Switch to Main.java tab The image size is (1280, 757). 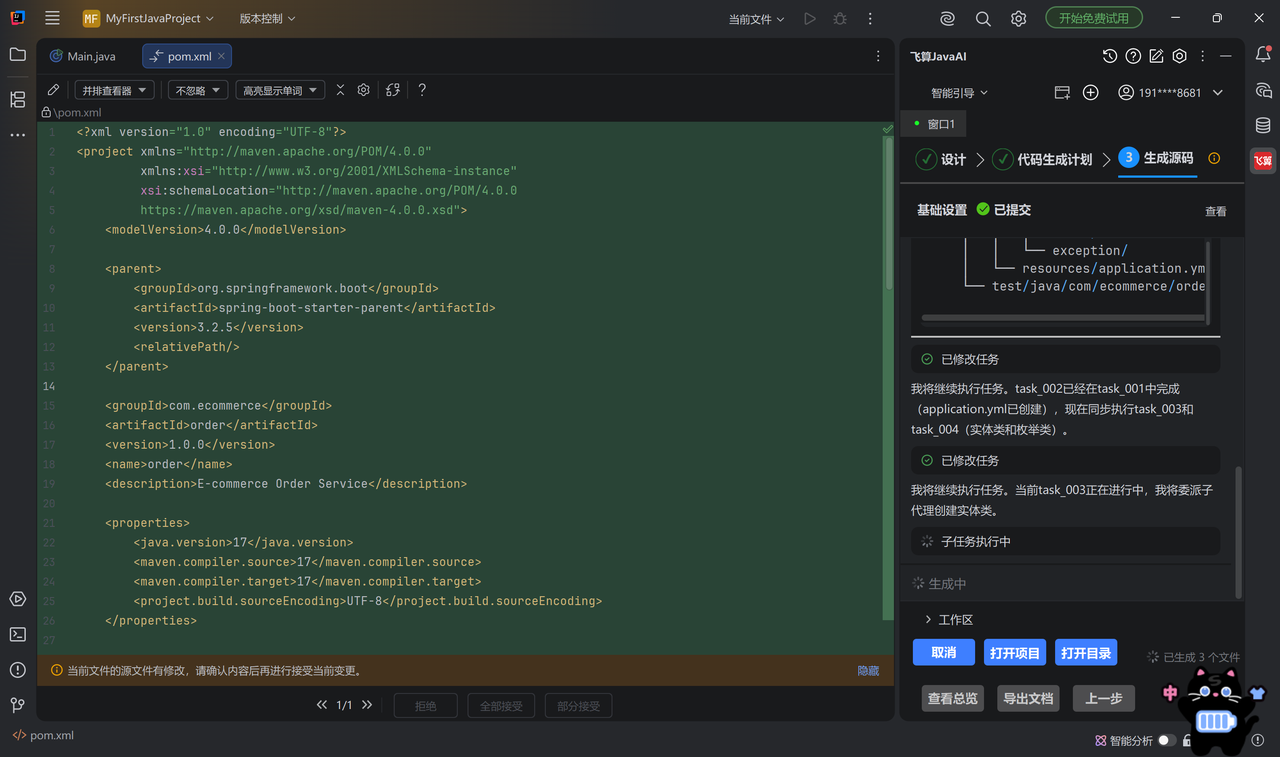[x=82, y=56]
